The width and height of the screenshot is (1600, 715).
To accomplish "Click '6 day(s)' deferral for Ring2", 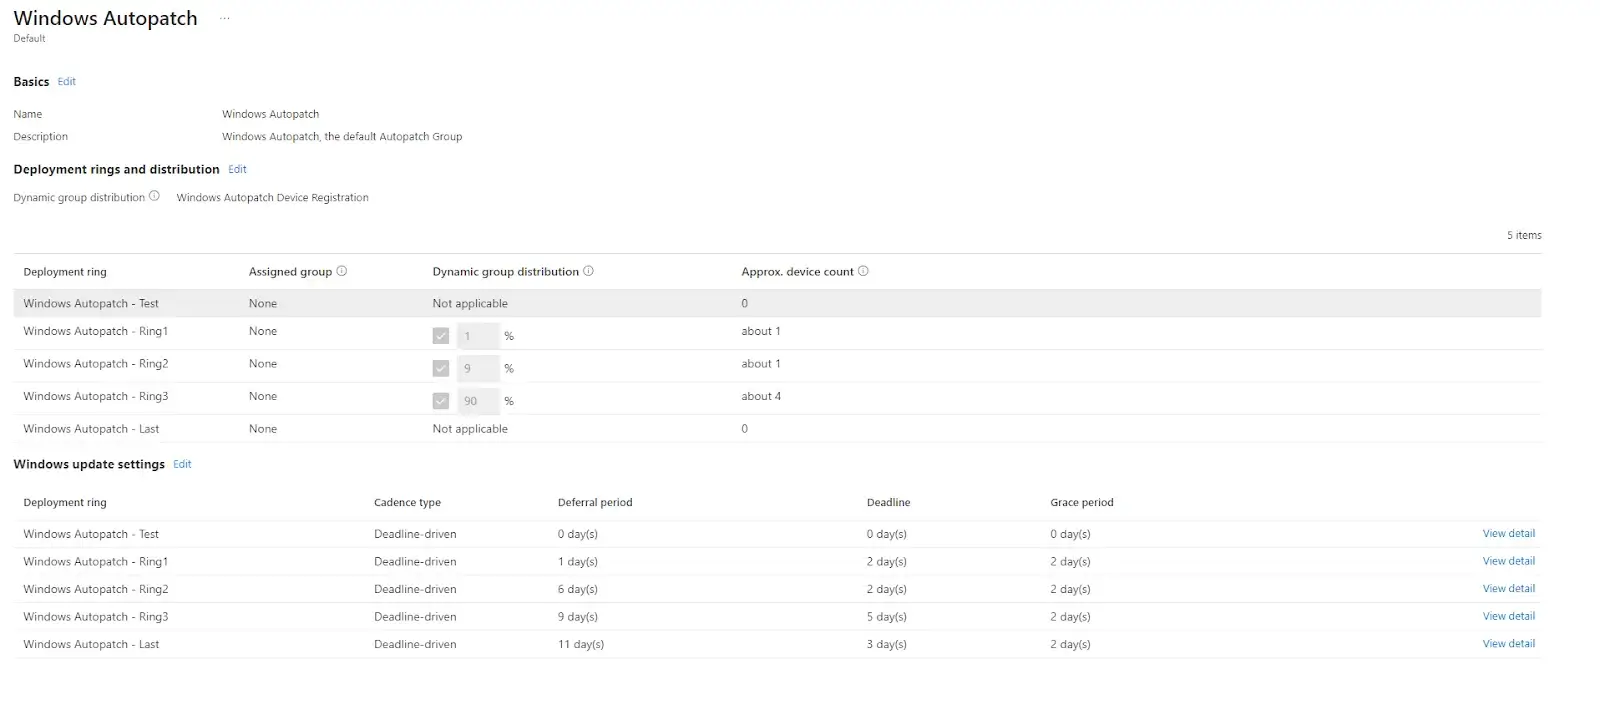I will pyautogui.click(x=578, y=590).
